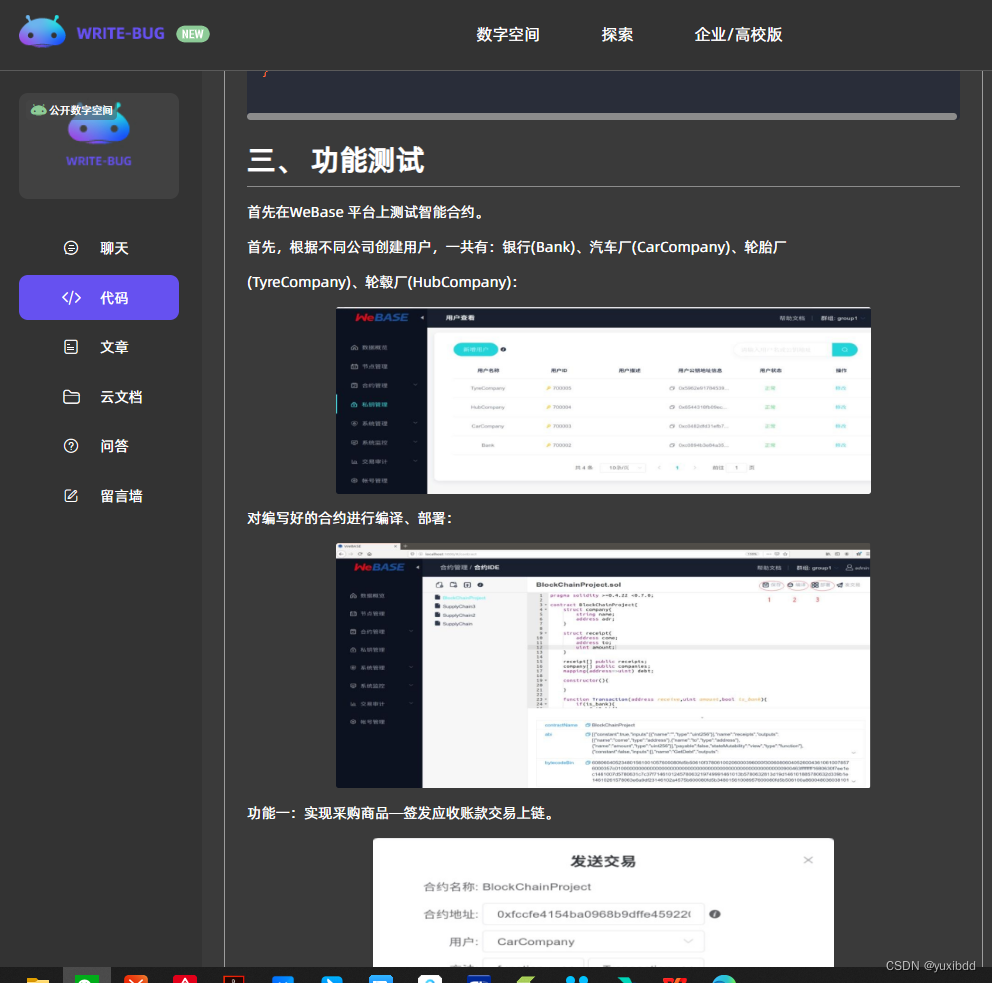Image resolution: width=992 pixels, height=983 pixels.
Task: Select the 聊天 chat icon in sidebar
Action: 70,247
